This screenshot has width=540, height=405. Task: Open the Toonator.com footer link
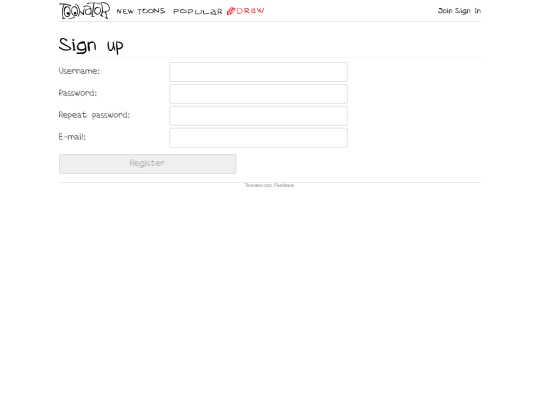(x=259, y=185)
